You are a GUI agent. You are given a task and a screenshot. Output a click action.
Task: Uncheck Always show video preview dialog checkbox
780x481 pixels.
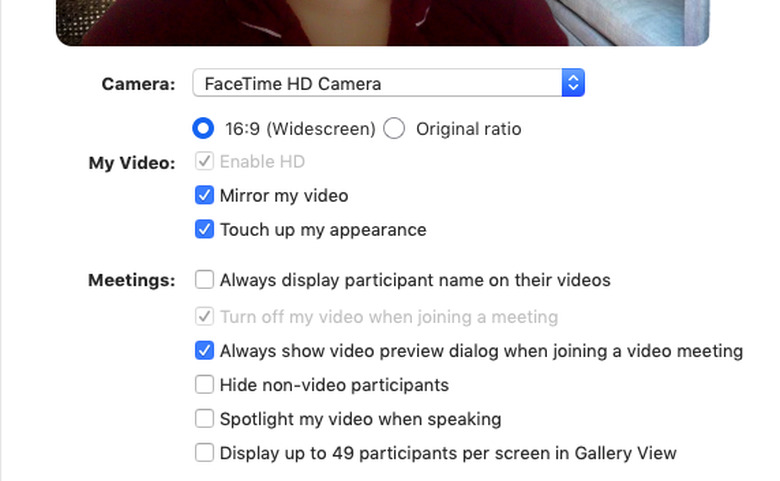coord(204,351)
